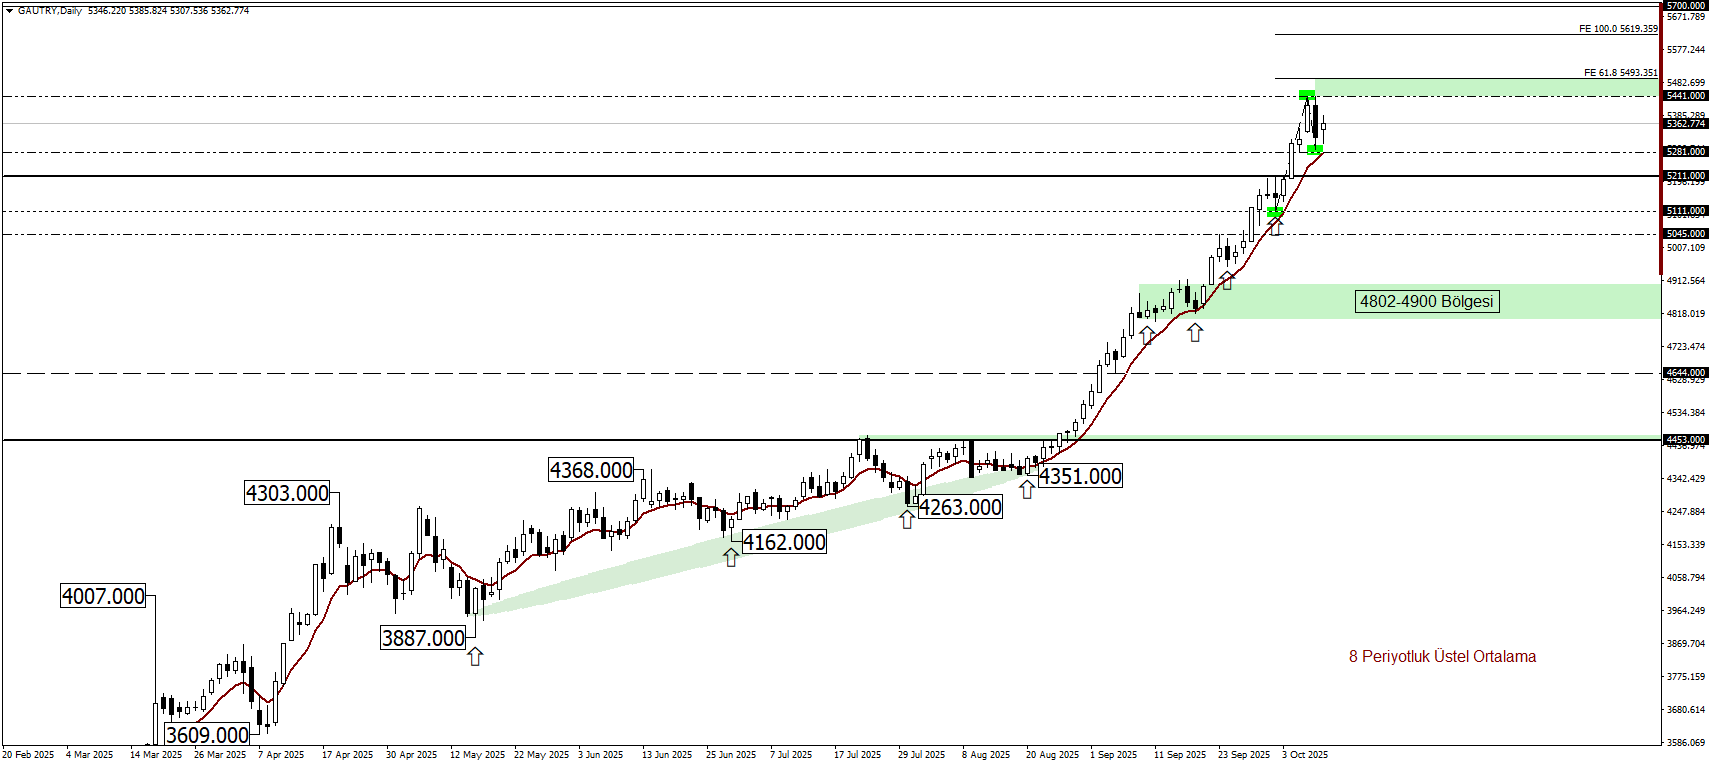Click the 5441.000 level price tag

(1686, 96)
